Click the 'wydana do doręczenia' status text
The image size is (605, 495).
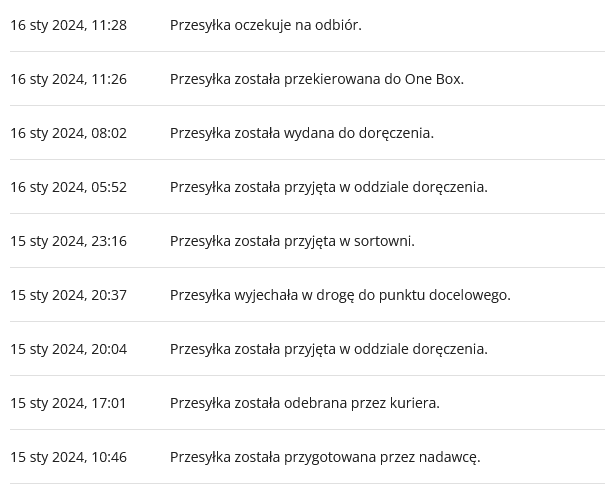click(301, 133)
